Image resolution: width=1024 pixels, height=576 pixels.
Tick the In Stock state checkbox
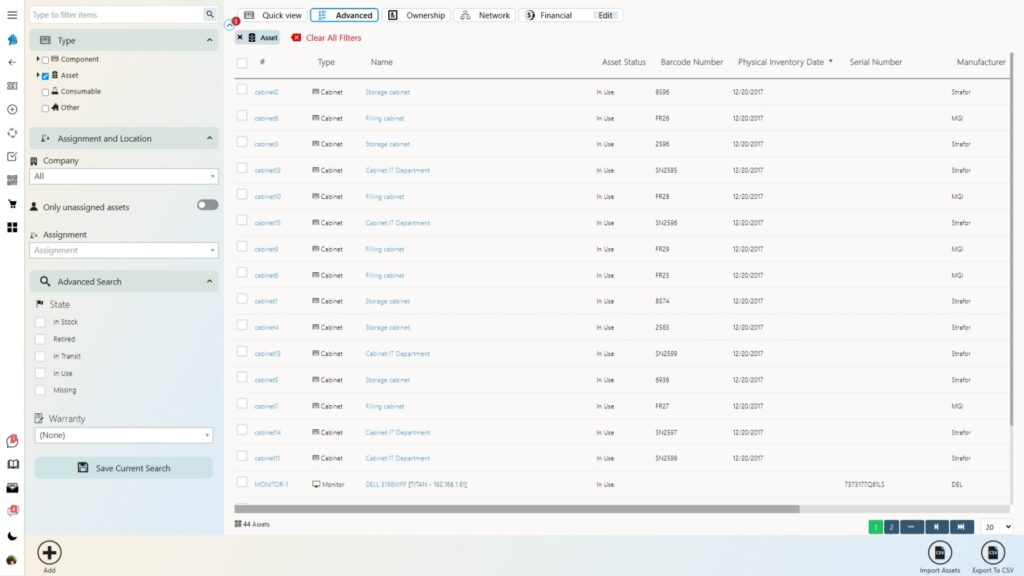click(x=40, y=322)
